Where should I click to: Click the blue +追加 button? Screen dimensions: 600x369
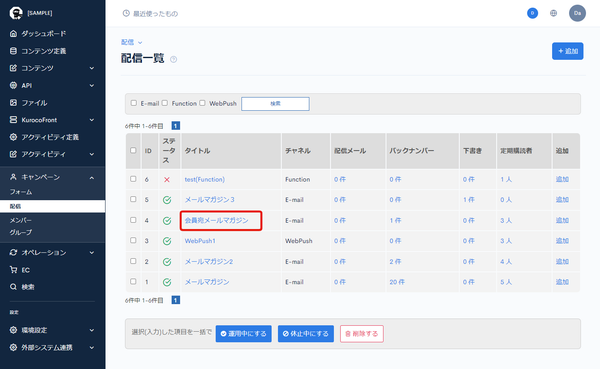[567, 51]
